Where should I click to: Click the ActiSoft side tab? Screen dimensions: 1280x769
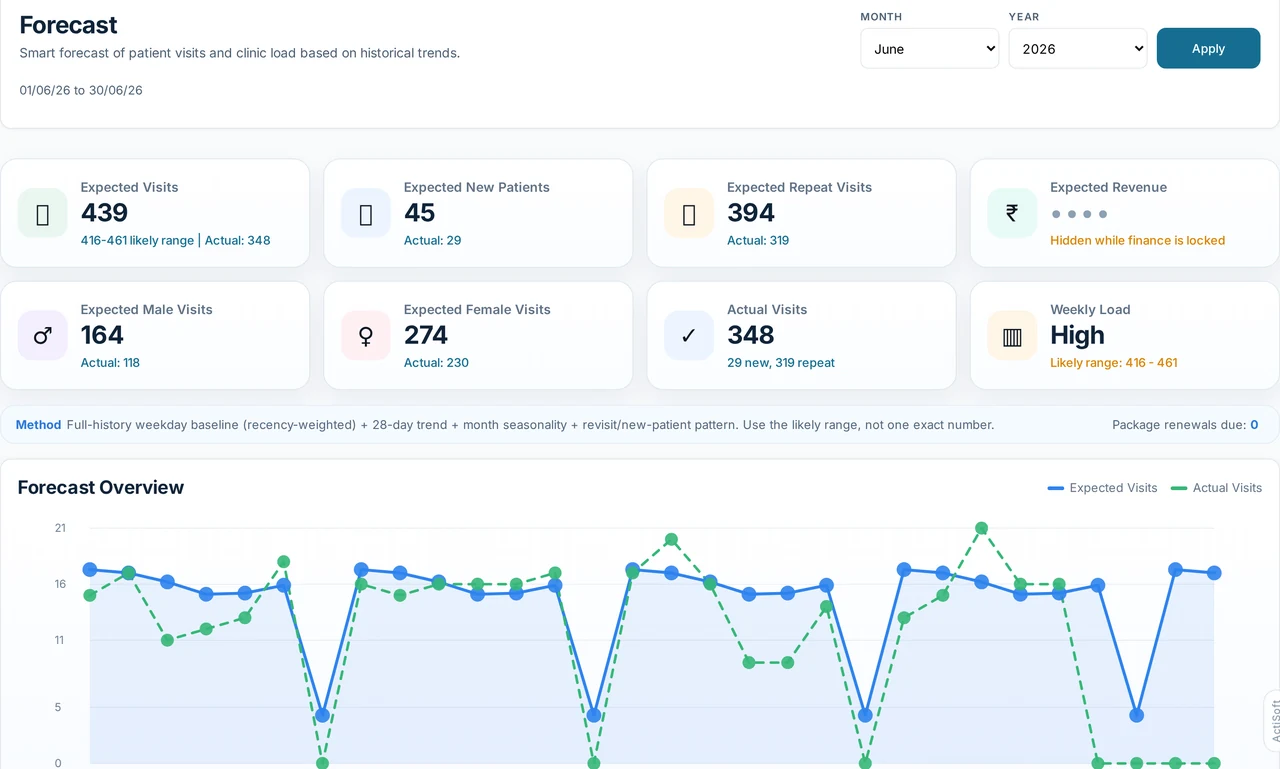[x=1273, y=721]
